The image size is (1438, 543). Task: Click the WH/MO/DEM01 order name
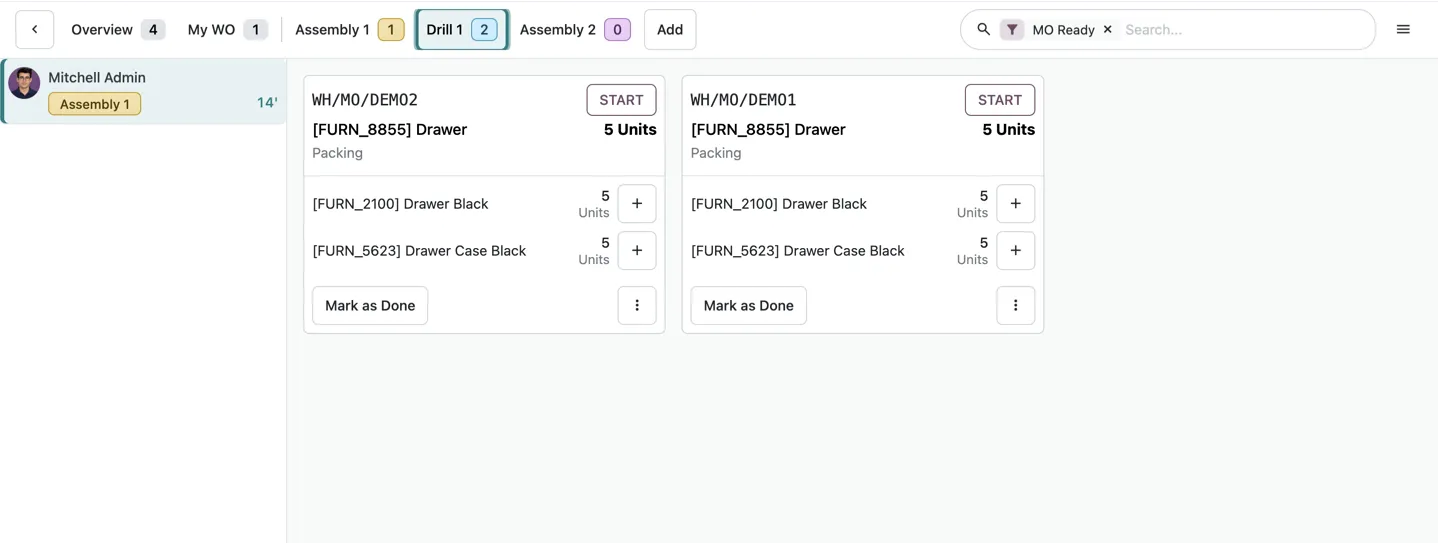(x=744, y=100)
